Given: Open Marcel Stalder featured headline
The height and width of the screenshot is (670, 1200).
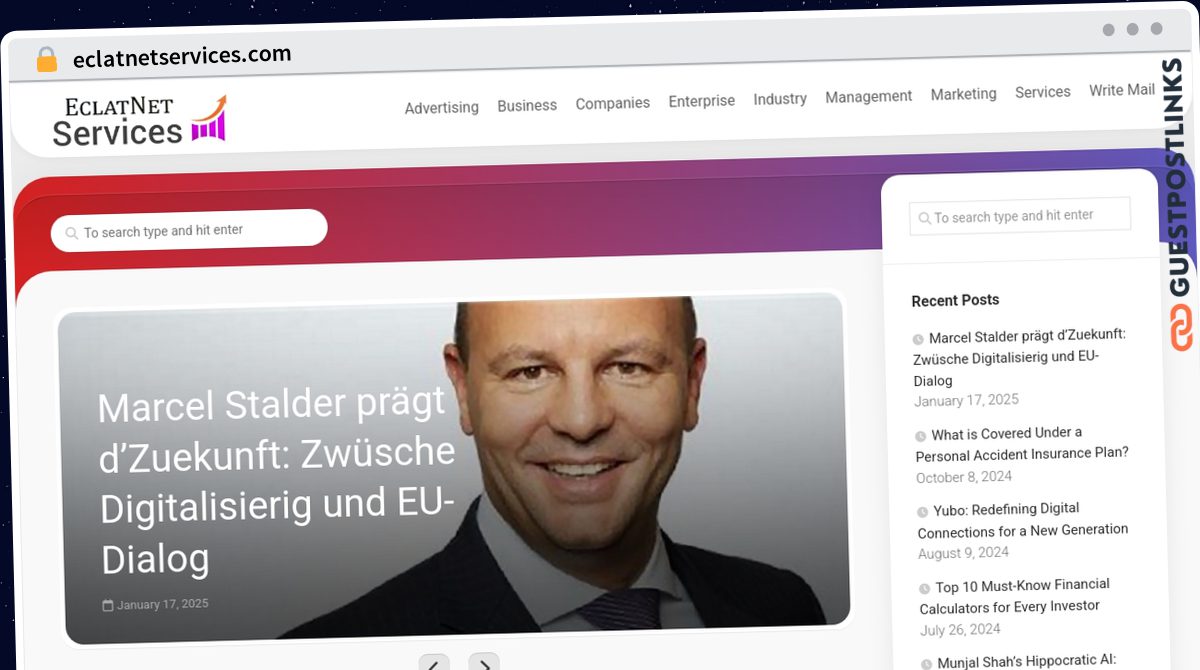Looking at the screenshot, I should point(277,481).
